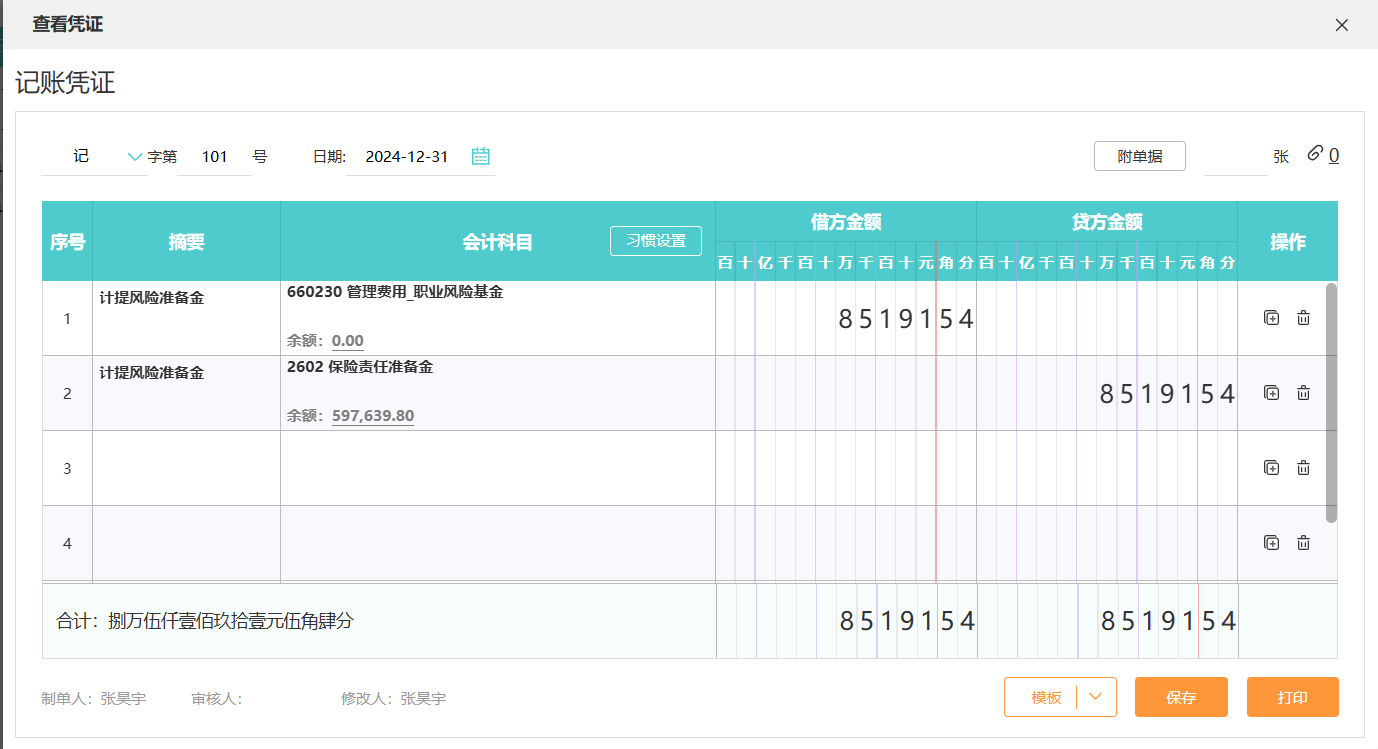
Task: Open the 模板 dropdown arrow
Action: point(1096,697)
